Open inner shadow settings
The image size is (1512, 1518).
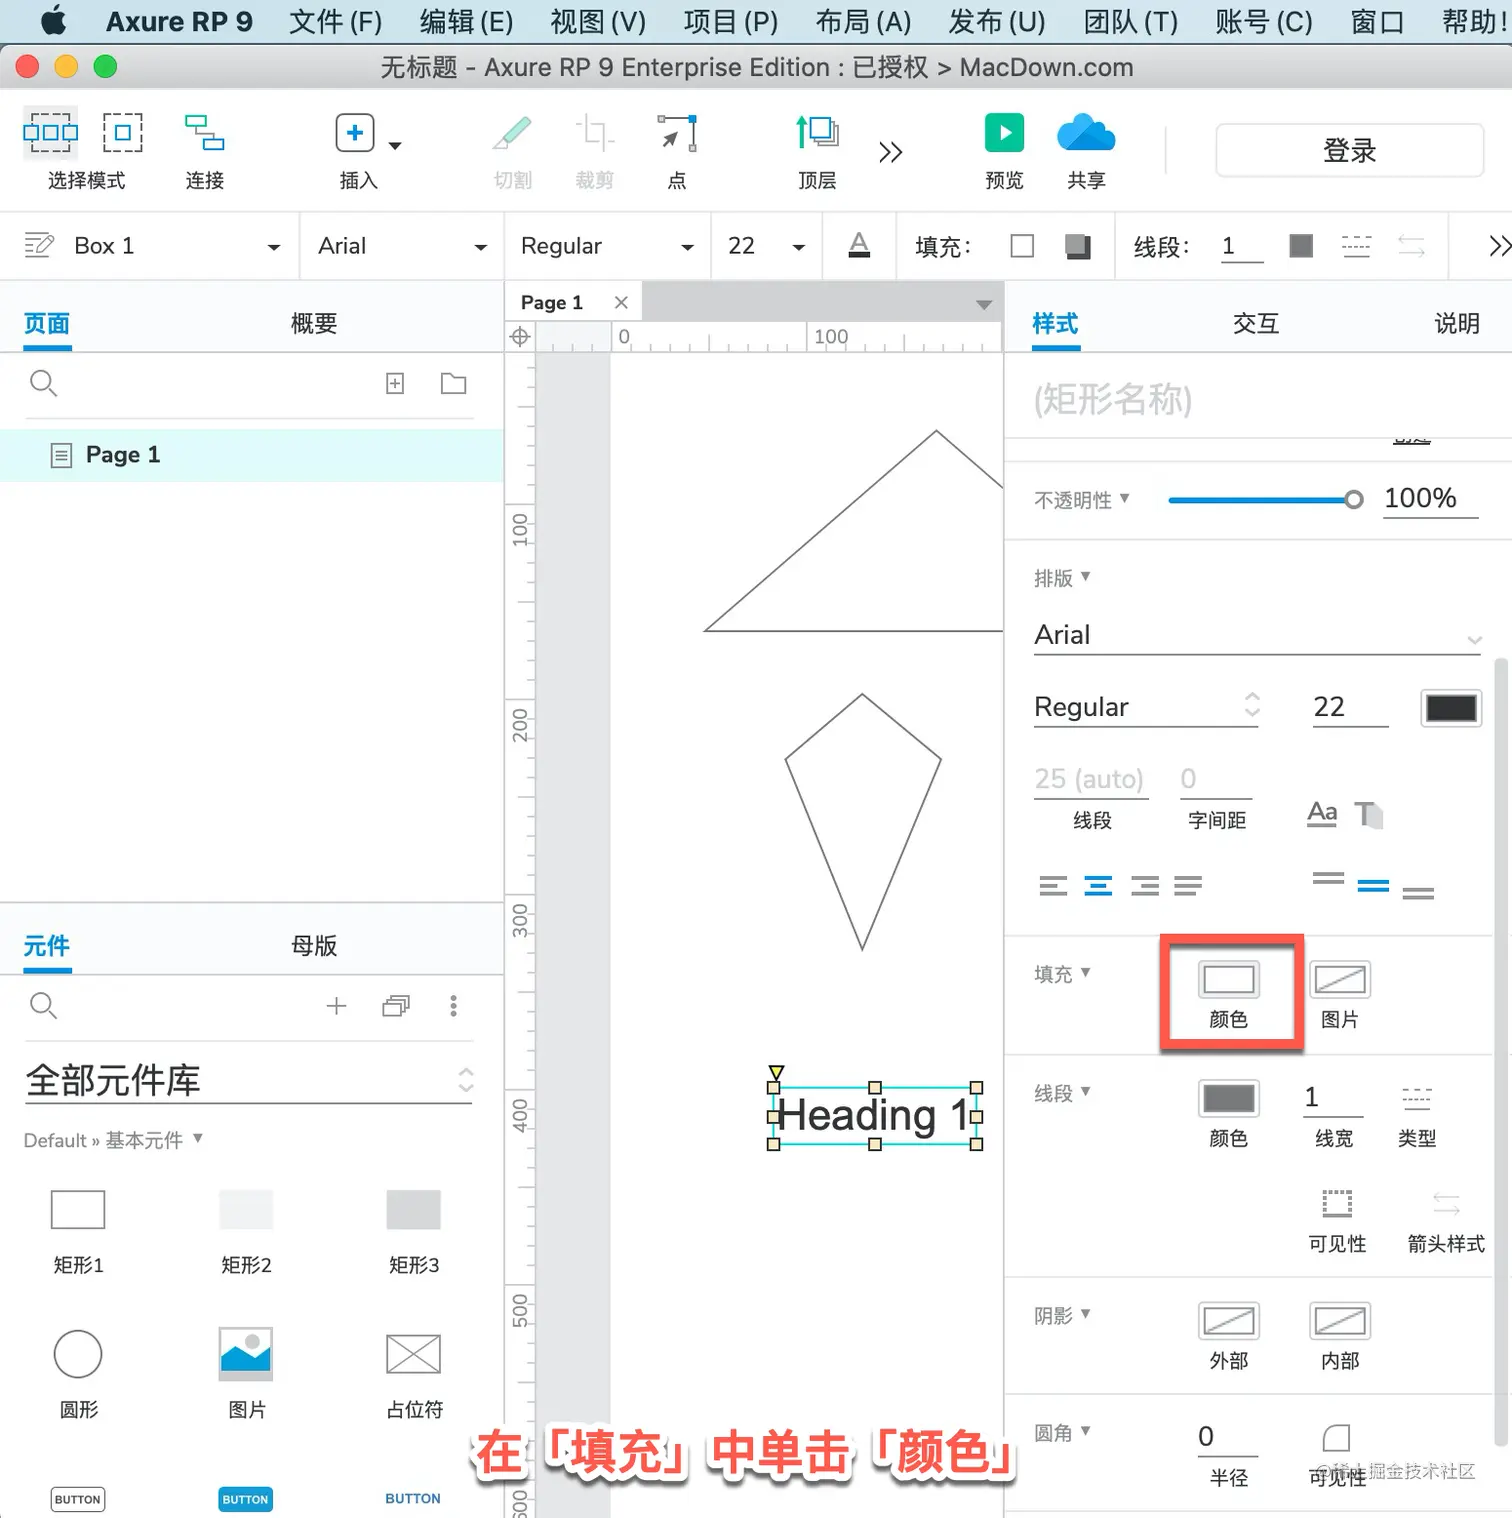pyautogui.click(x=1340, y=1321)
